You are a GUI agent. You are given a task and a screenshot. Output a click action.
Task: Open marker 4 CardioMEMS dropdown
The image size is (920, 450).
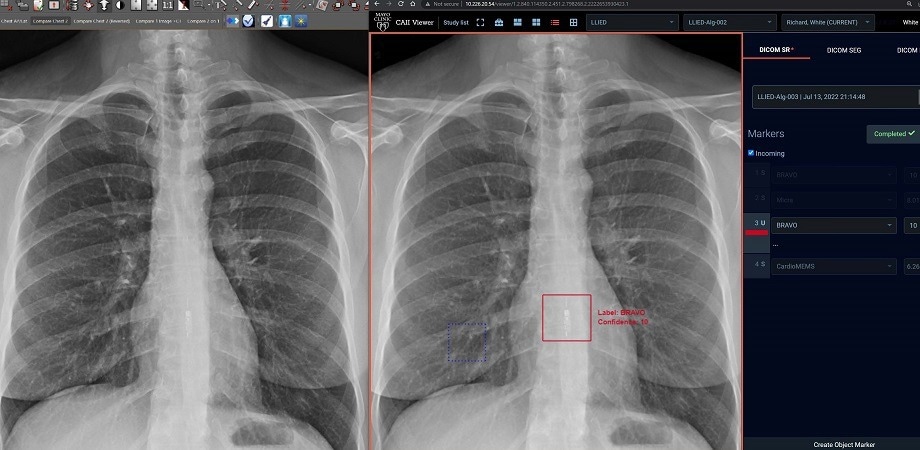pos(834,266)
